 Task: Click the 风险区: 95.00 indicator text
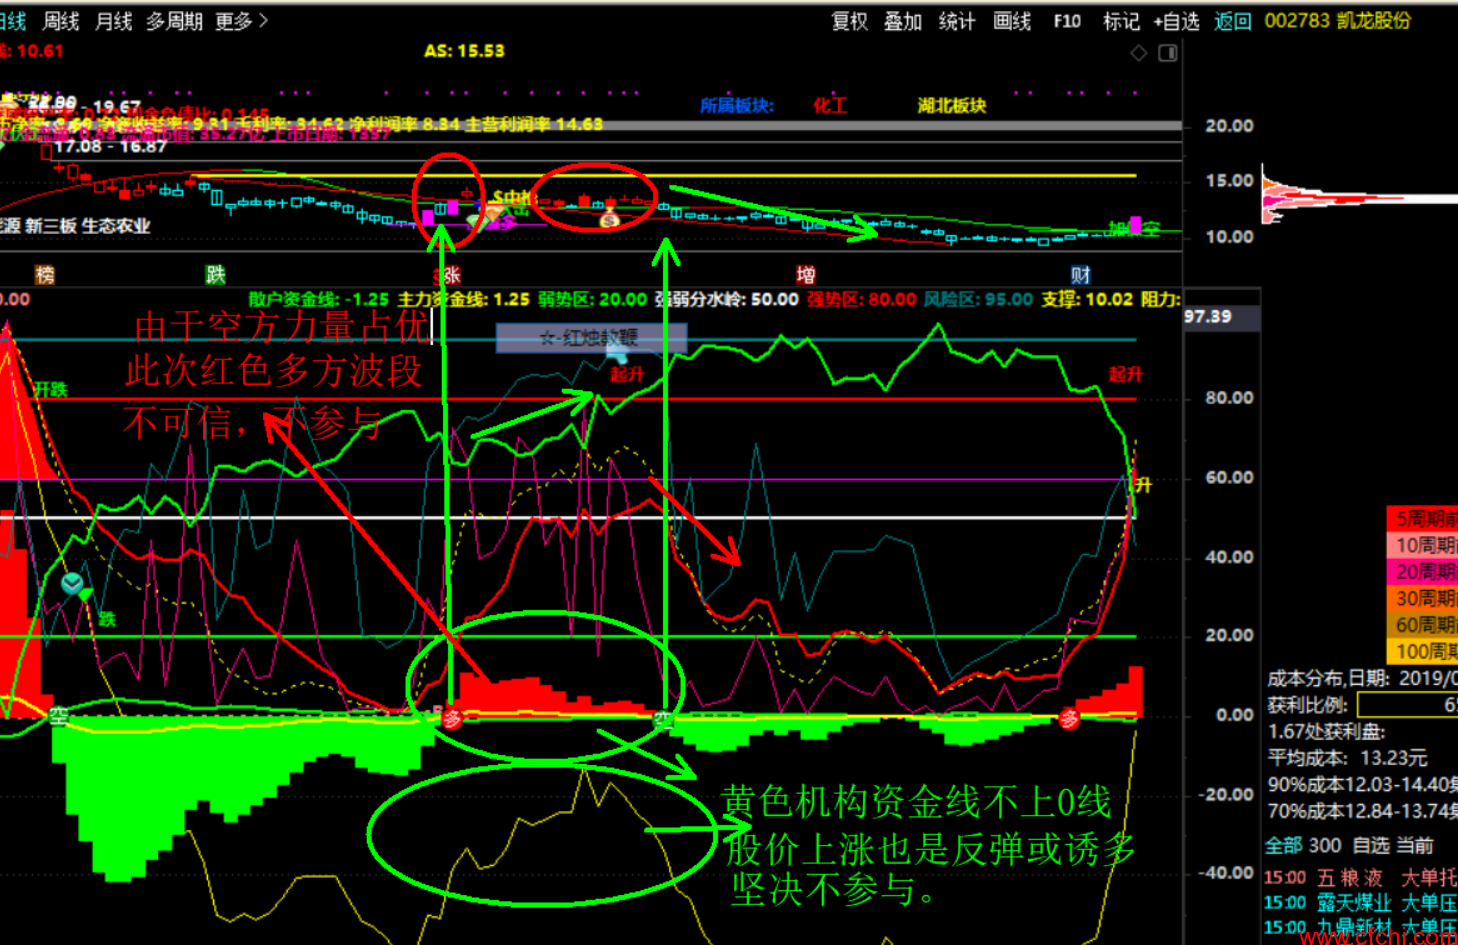click(x=978, y=299)
